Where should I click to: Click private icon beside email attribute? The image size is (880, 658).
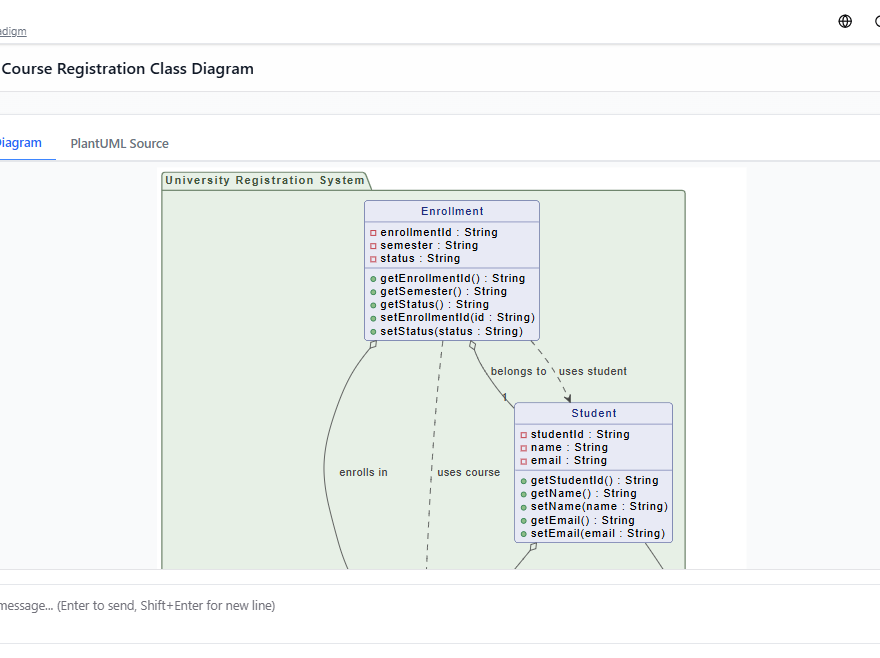point(523,460)
